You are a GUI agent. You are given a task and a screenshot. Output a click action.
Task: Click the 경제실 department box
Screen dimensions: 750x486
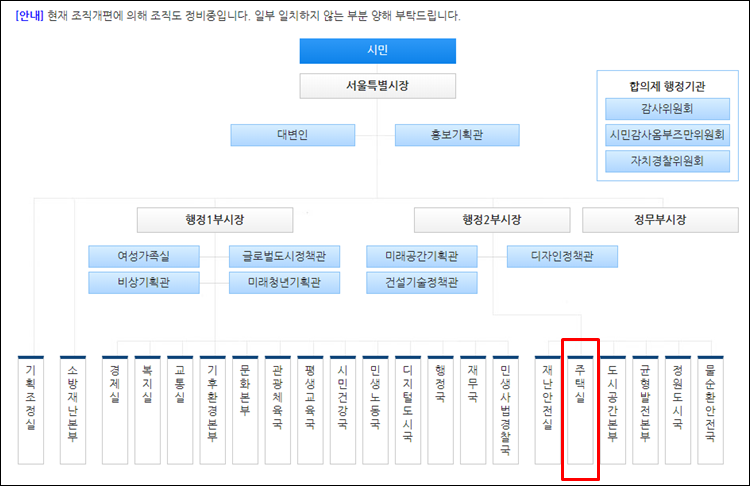pyautogui.click(x=115, y=410)
